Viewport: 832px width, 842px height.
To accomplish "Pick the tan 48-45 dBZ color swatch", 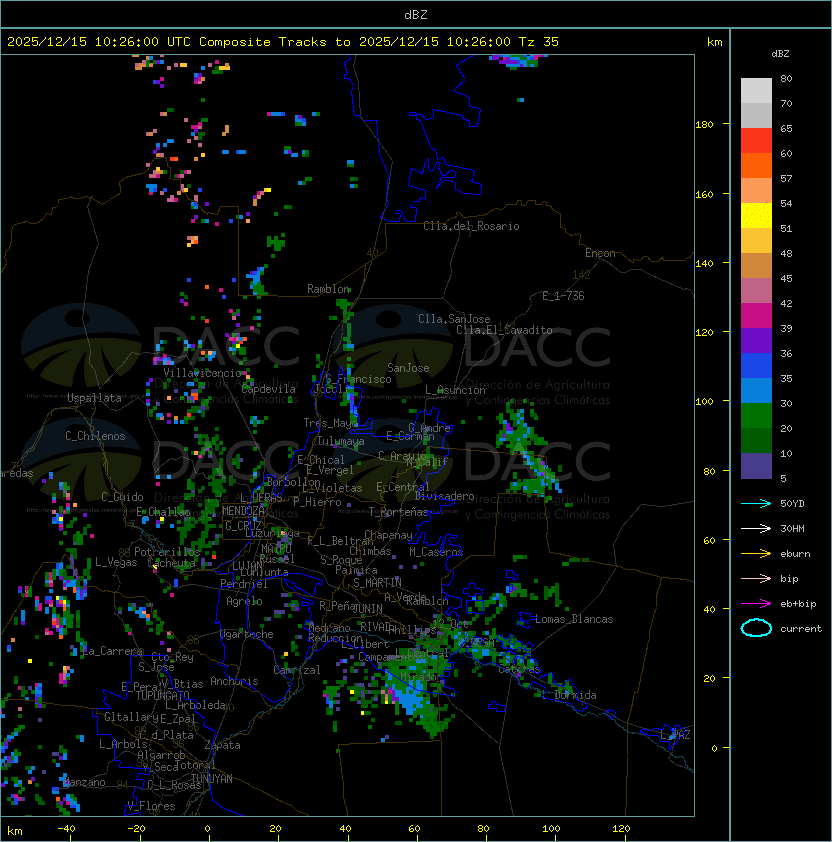I will (x=756, y=266).
